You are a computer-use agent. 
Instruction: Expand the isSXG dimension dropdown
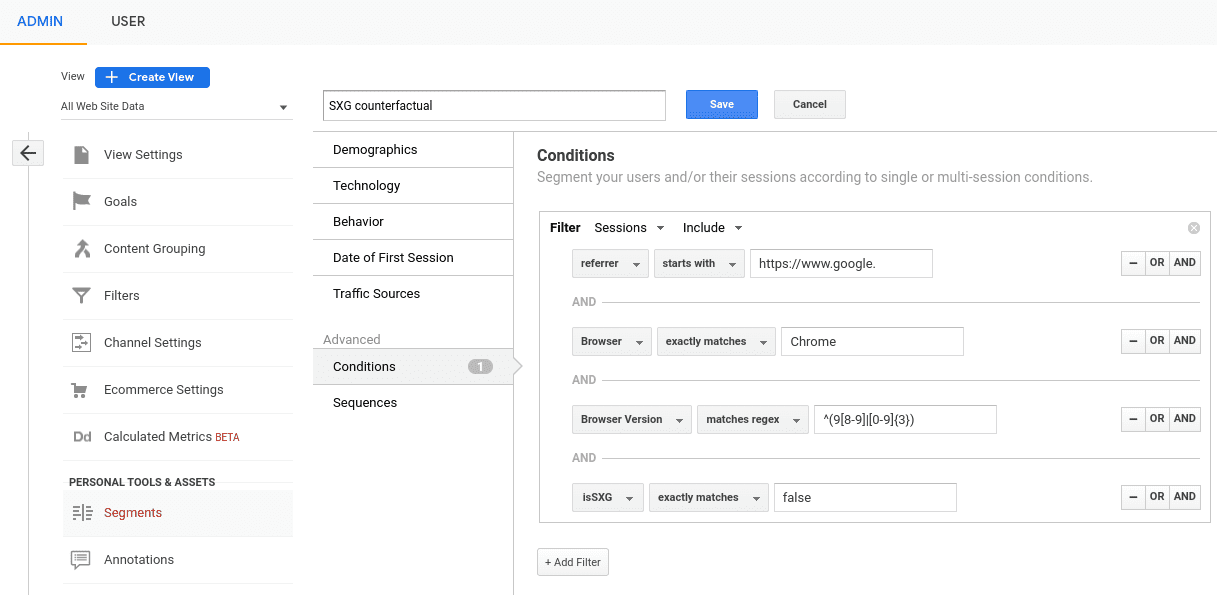[607, 497]
